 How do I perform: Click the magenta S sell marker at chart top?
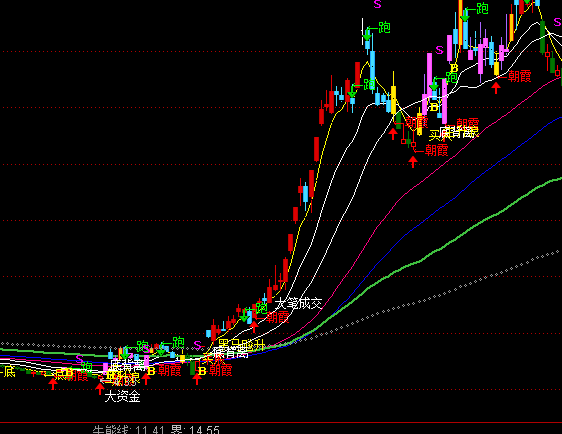click(377, 4)
